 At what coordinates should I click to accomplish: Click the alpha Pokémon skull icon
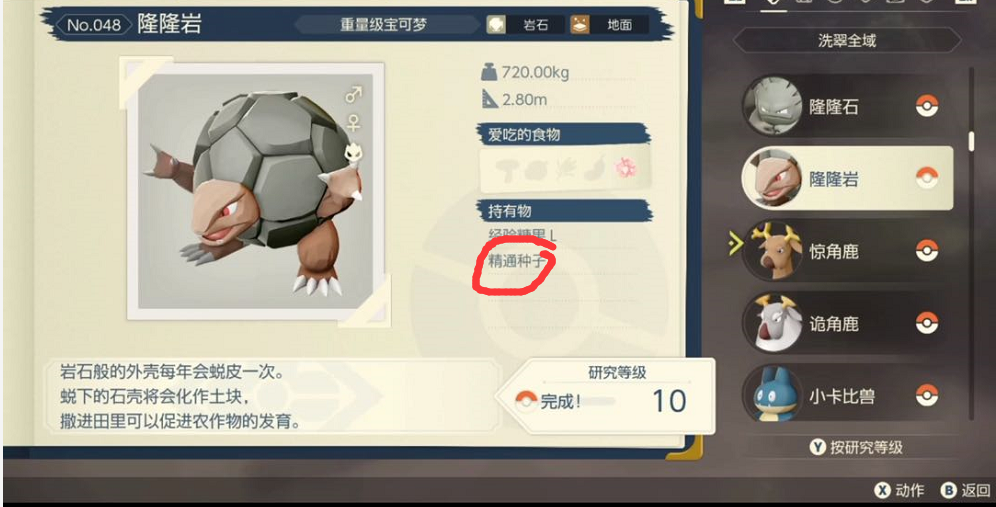tap(353, 151)
